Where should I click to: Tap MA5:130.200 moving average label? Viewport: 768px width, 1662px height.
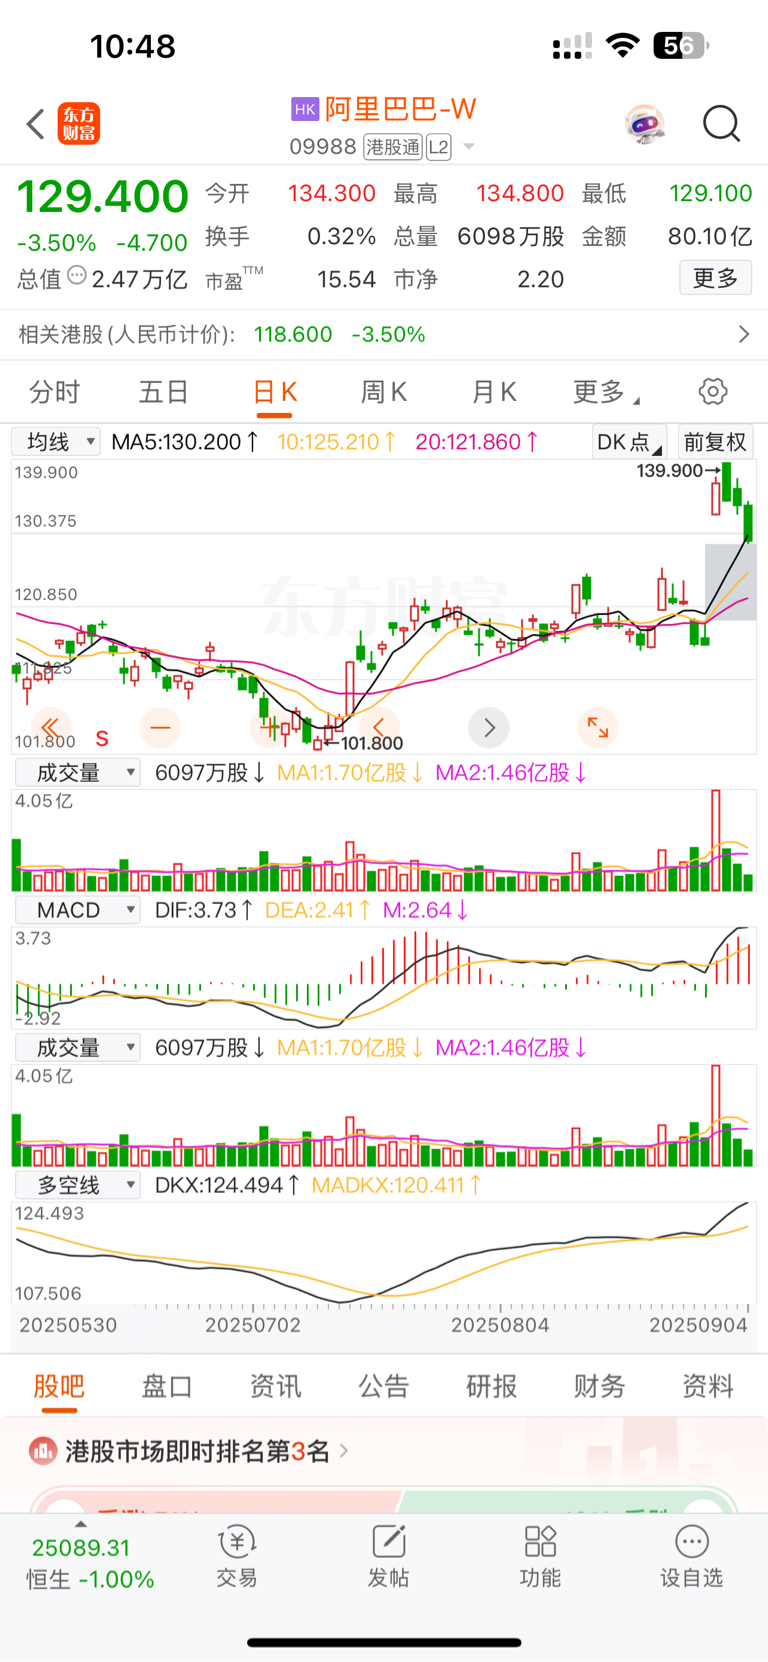pos(185,442)
